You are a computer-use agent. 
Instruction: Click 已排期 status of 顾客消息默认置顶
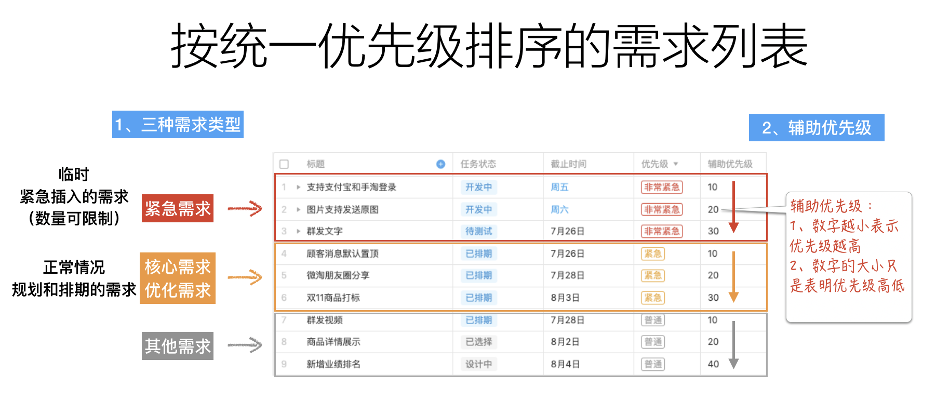tap(479, 254)
